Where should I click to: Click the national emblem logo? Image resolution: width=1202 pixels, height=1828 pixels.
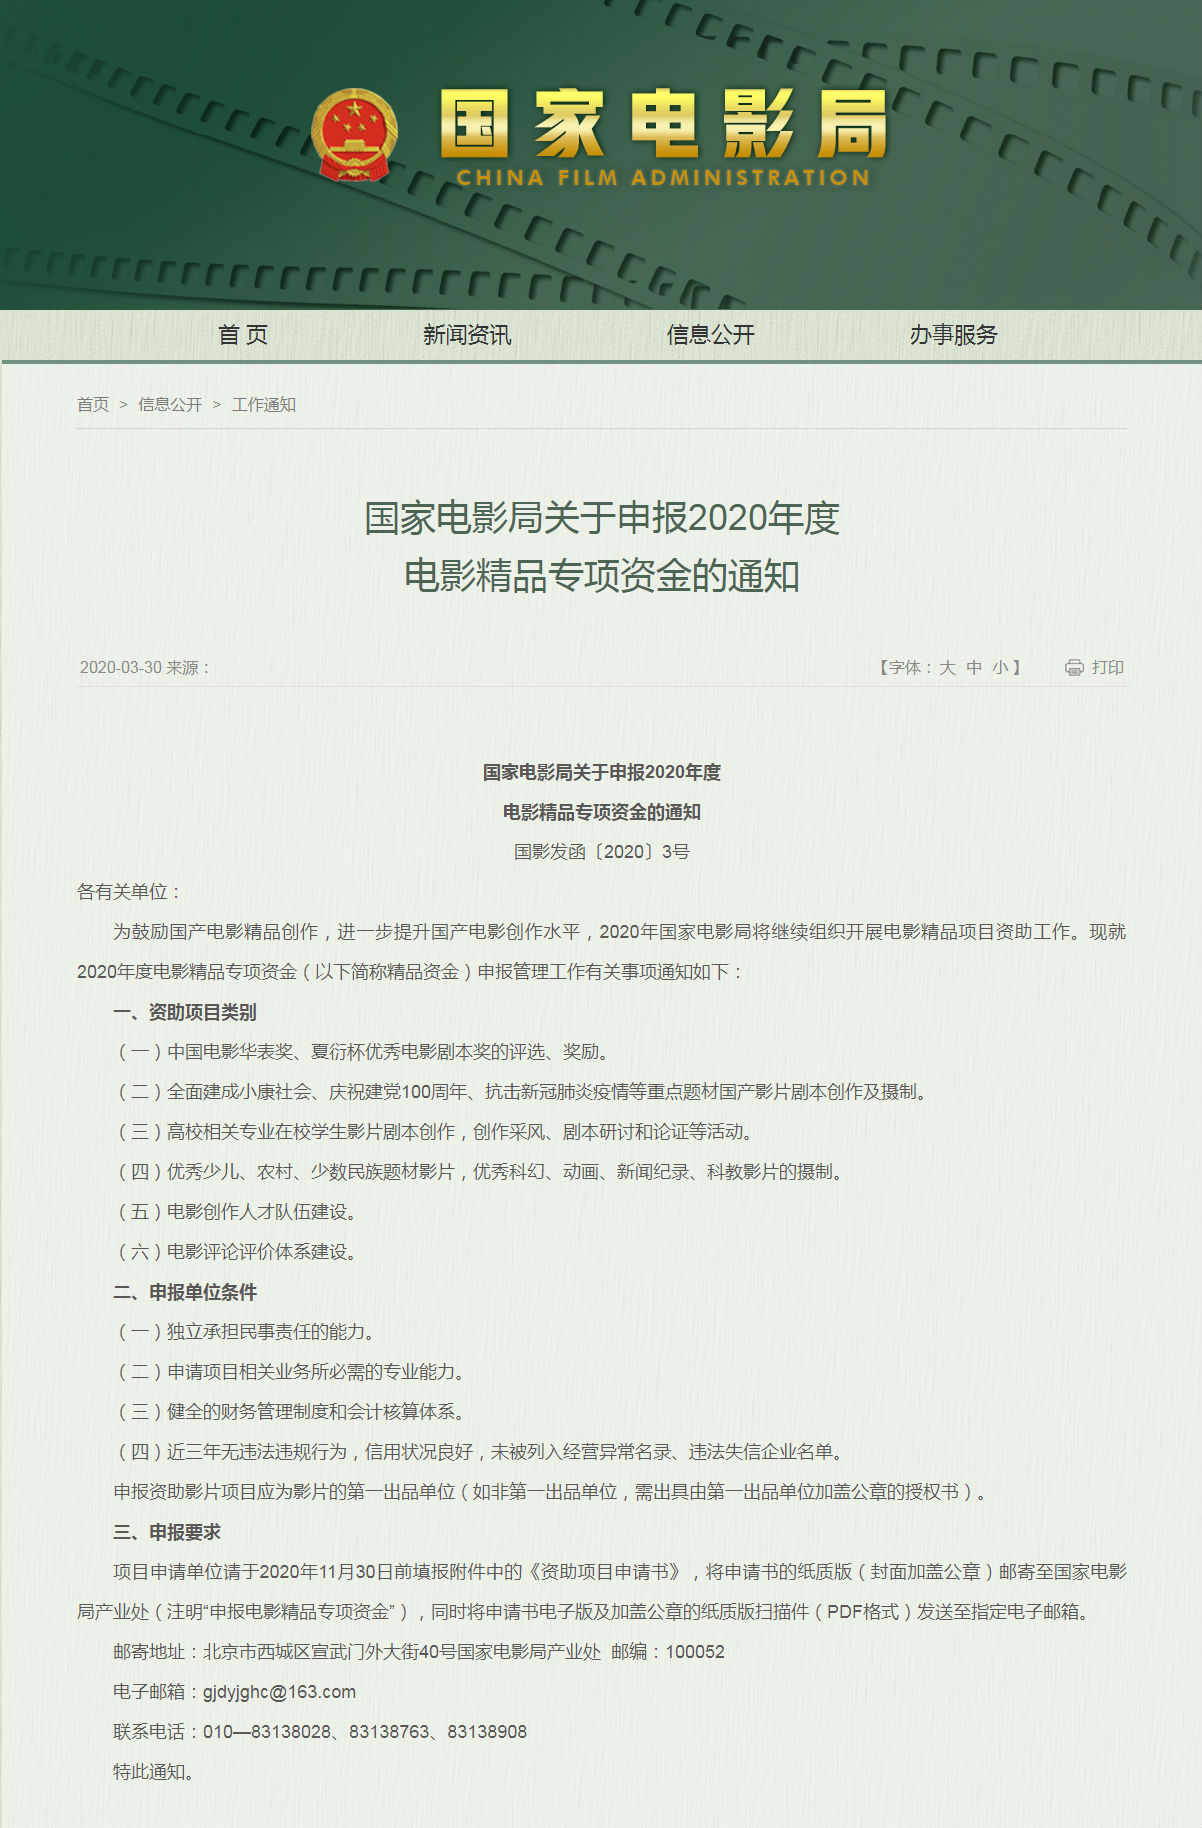click(354, 134)
